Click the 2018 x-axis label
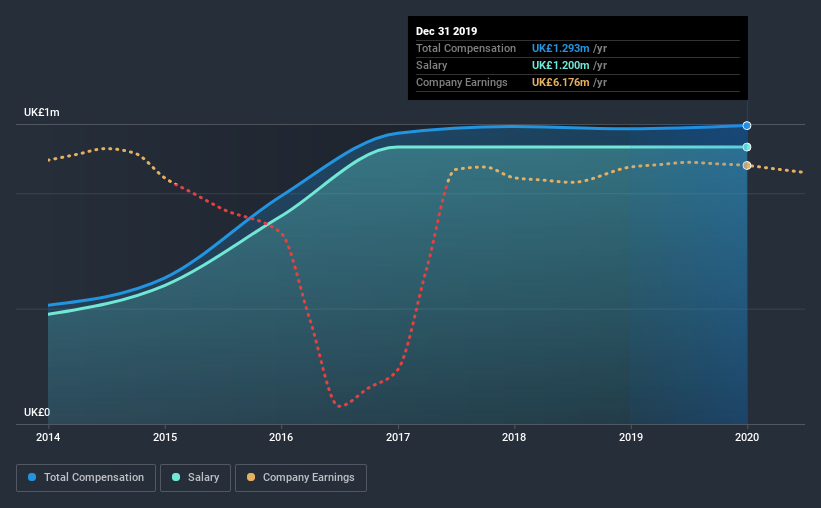This screenshot has height=508, width=821. point(514,437)
